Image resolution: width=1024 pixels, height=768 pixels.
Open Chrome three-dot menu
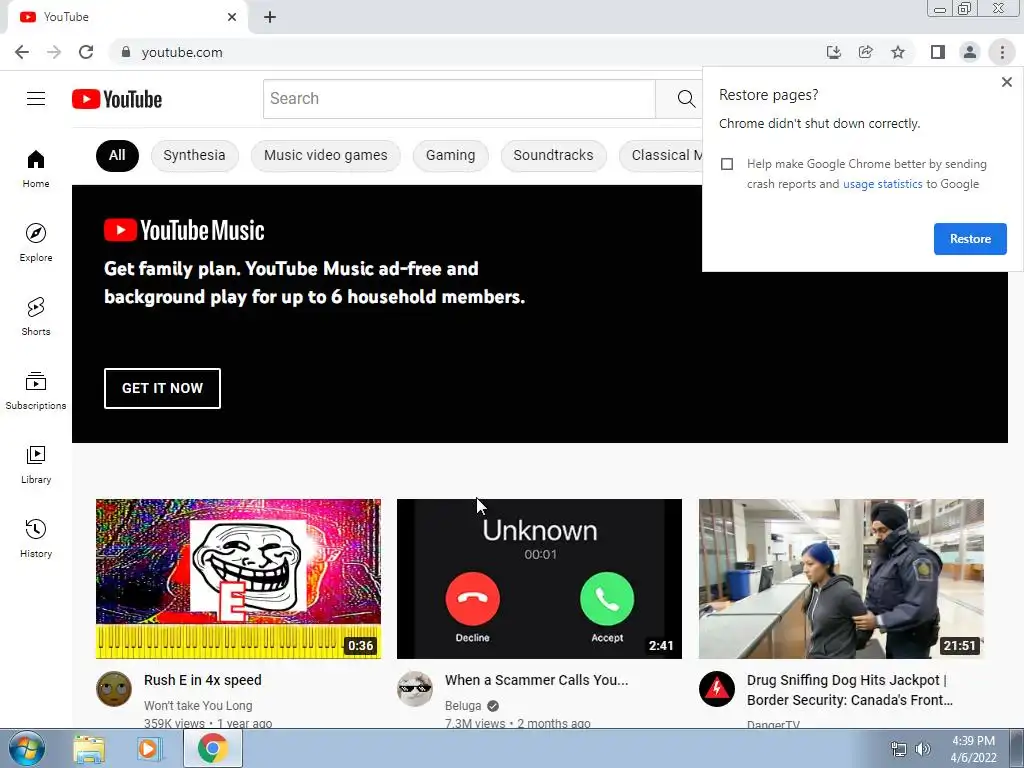tap(1002, 52)
